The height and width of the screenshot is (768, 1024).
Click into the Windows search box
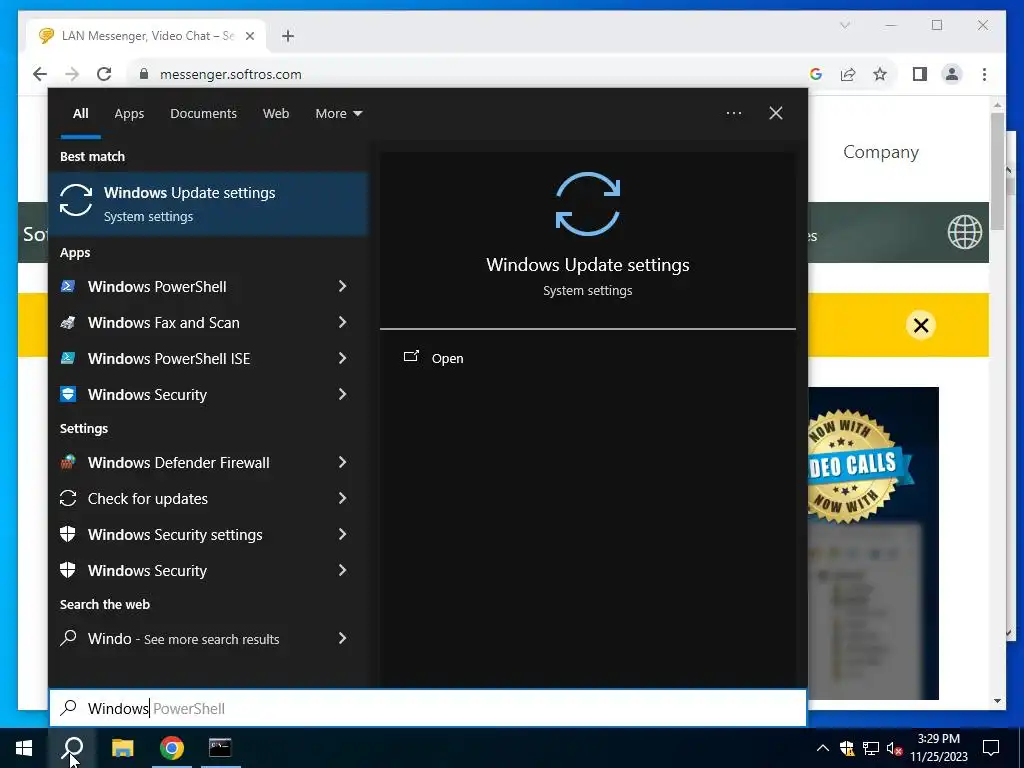428,708
